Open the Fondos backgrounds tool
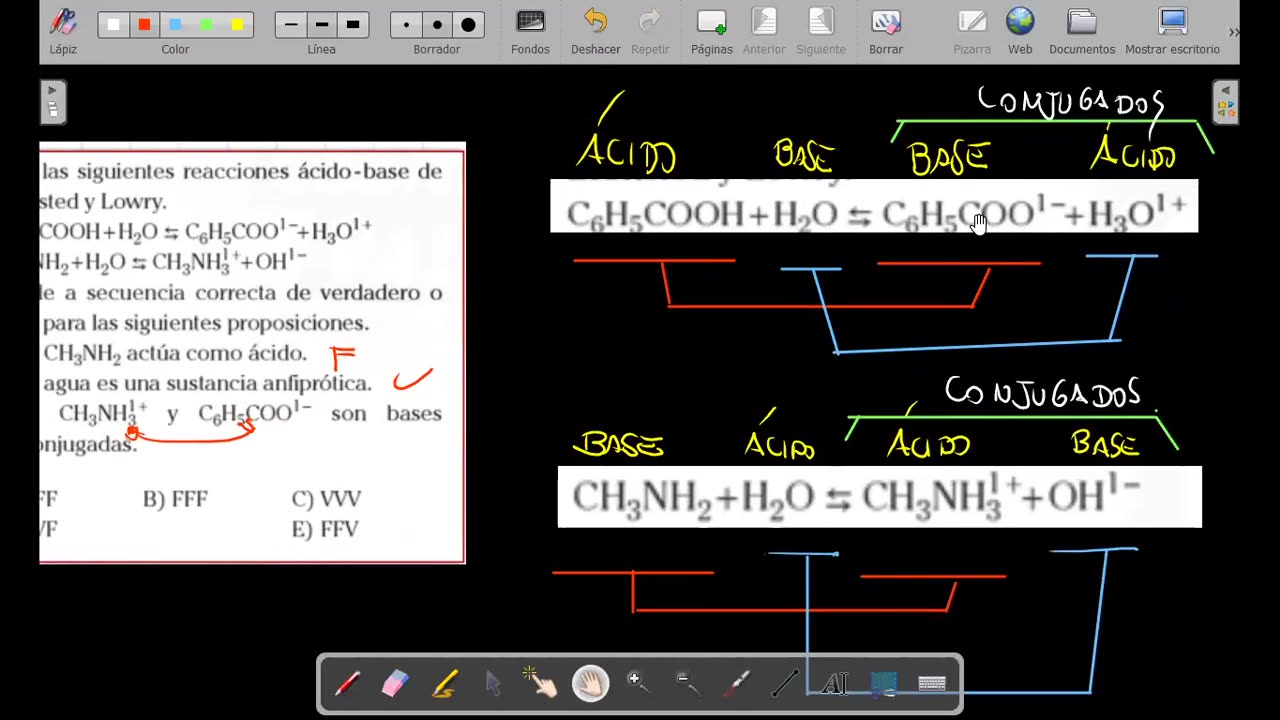 click(530, 31)
